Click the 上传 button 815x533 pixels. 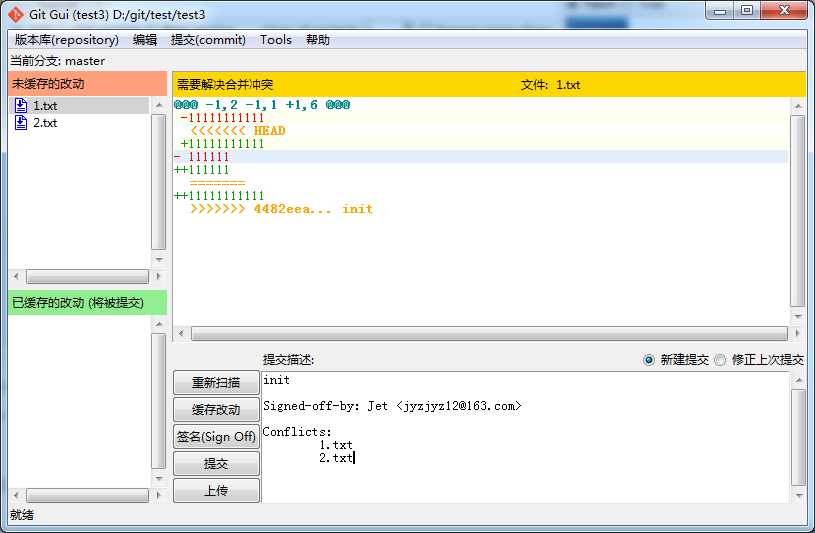(x=216, y=491)
